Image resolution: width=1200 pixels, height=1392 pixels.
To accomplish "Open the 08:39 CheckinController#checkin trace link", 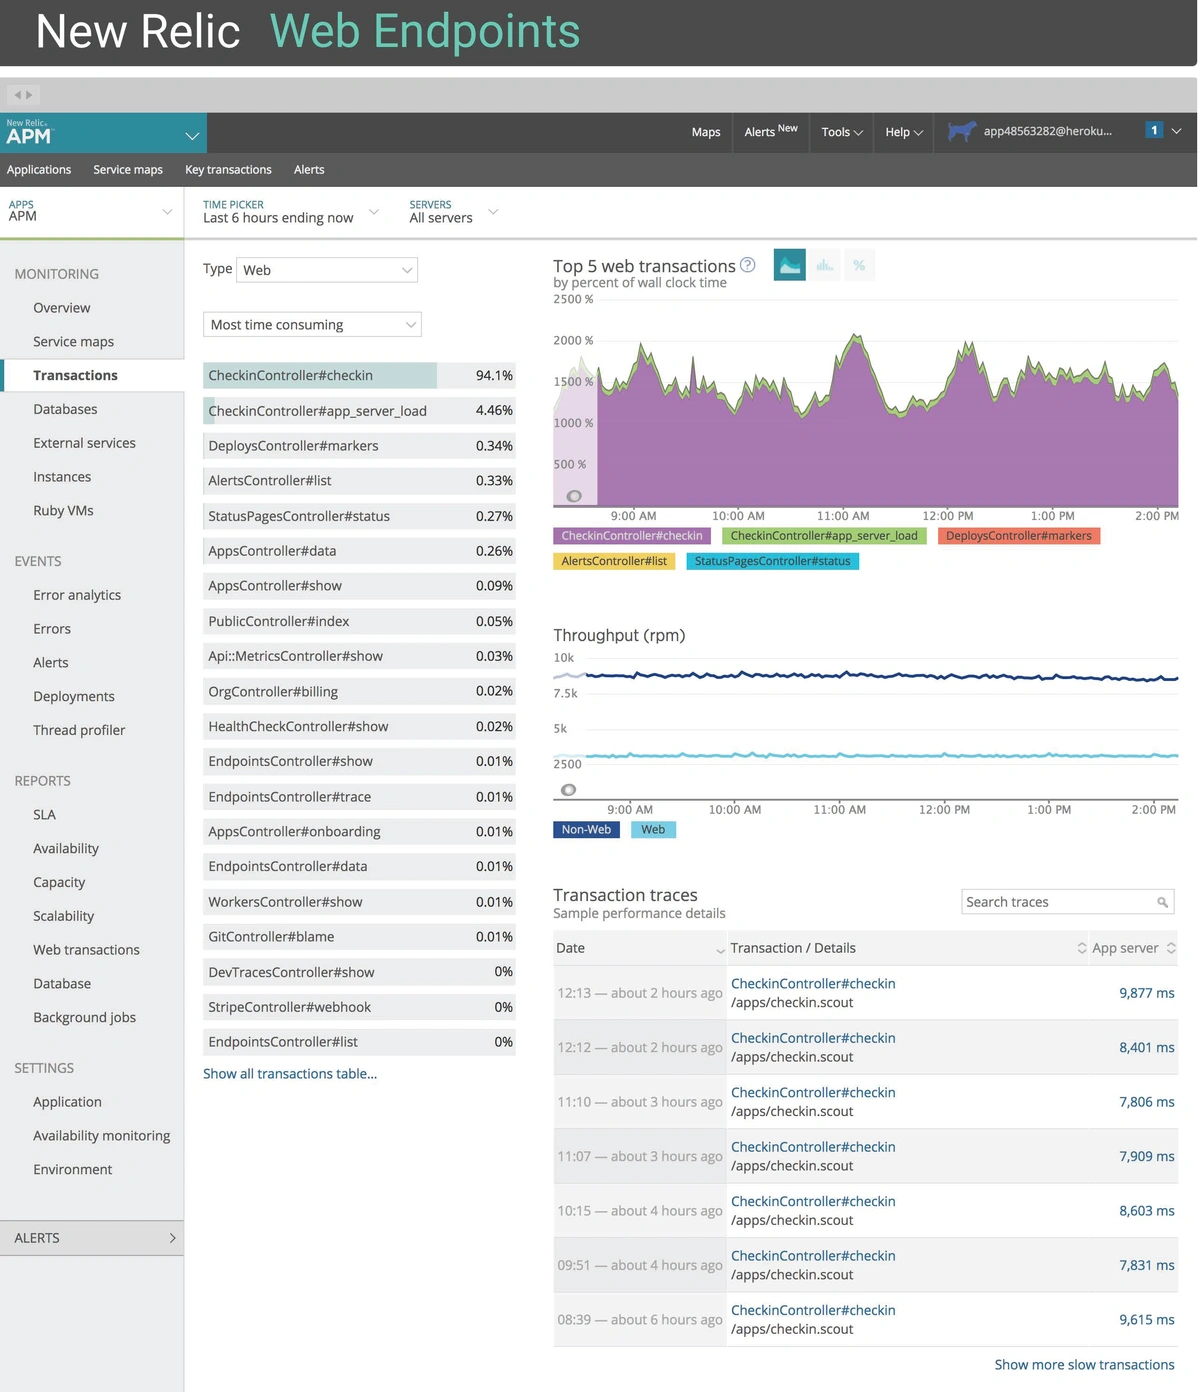I will 813,1311.
